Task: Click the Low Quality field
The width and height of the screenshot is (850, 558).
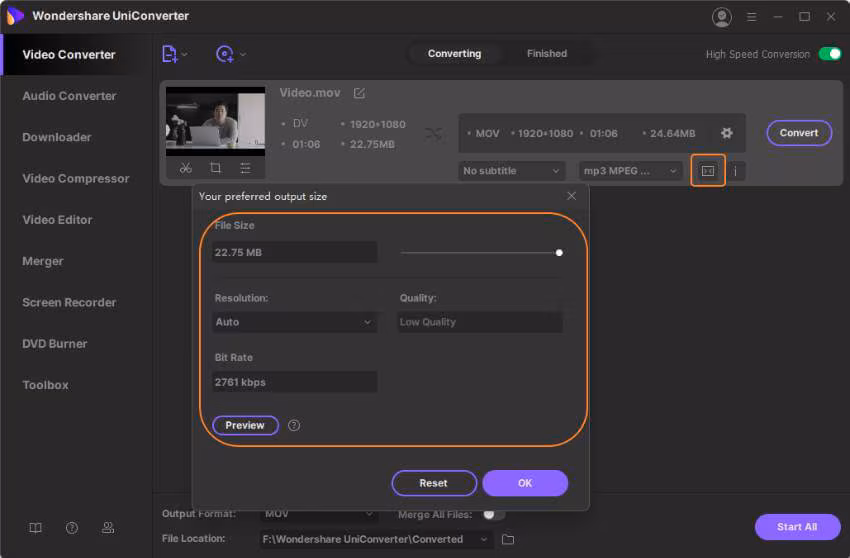Action: [480, 322]
